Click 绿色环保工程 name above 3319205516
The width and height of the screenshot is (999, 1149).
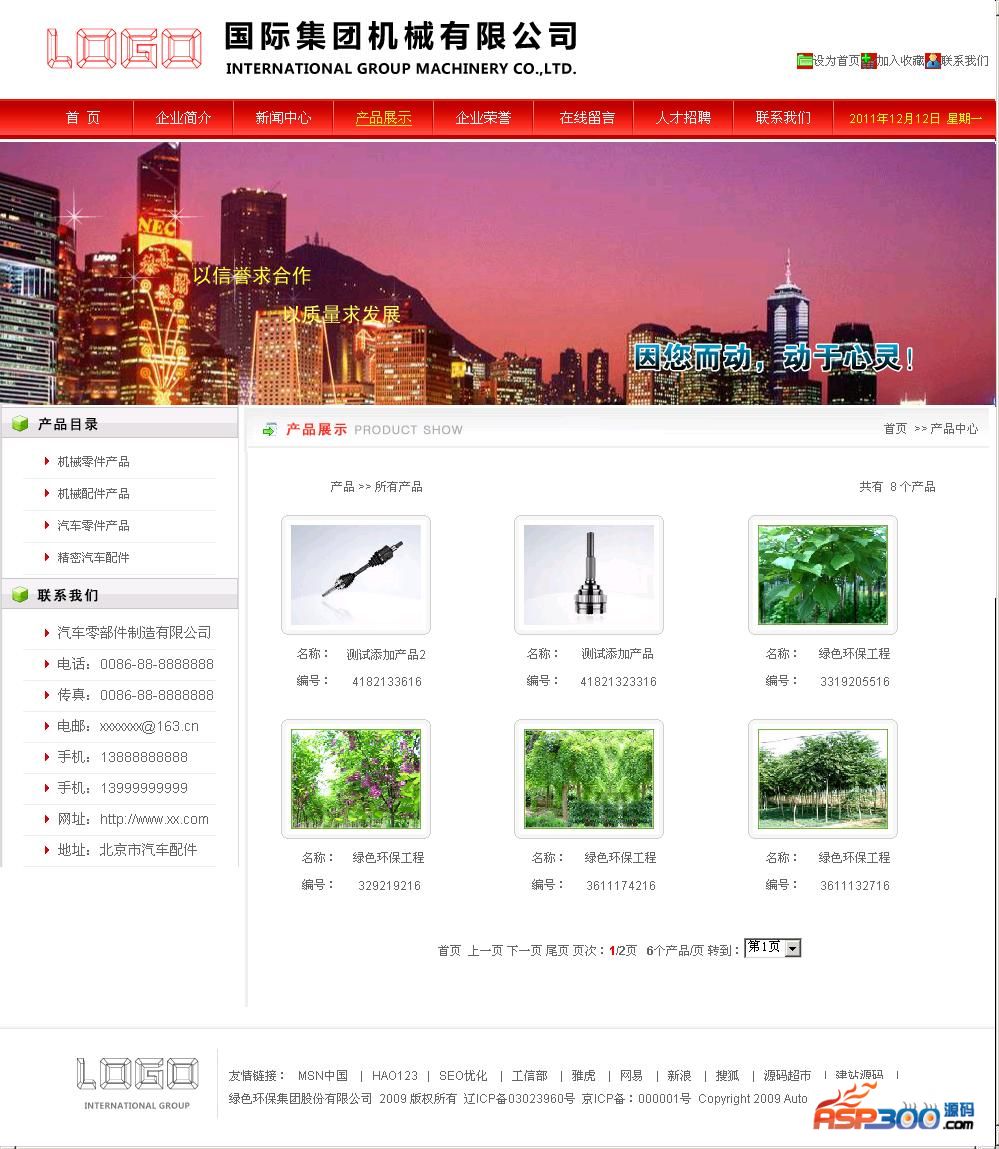click(854, 654)
